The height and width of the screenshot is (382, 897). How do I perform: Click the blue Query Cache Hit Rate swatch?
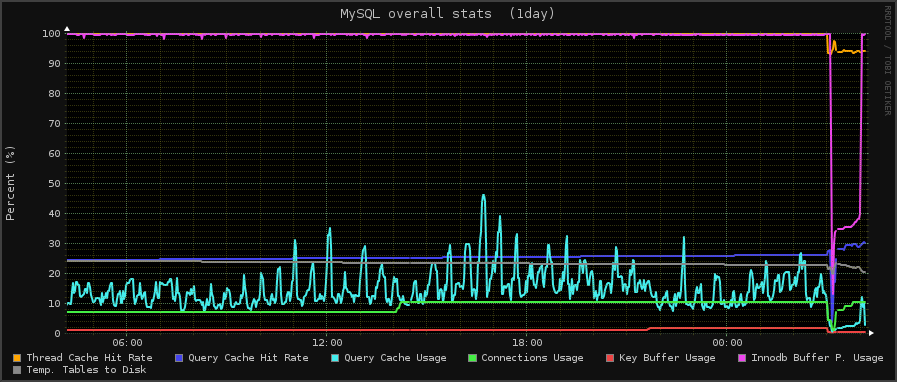178,358
